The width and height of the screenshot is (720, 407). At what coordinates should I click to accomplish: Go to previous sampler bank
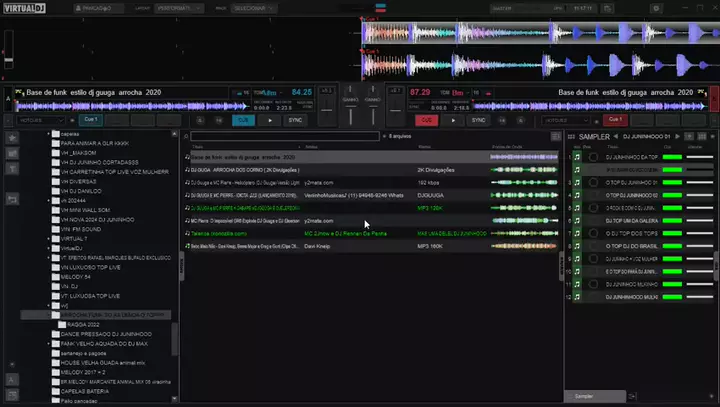[x=615, y=136]
